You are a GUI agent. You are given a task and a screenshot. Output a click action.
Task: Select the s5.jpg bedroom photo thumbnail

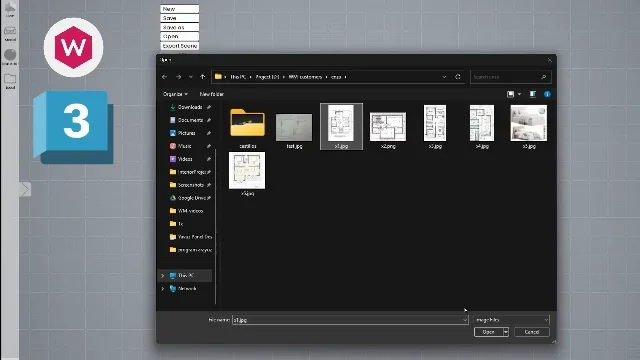tap(529, 123)
